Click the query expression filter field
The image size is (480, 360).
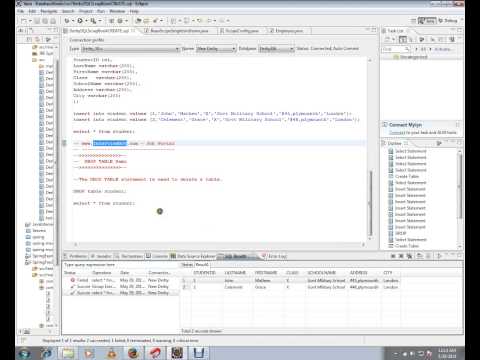[121, 265]
